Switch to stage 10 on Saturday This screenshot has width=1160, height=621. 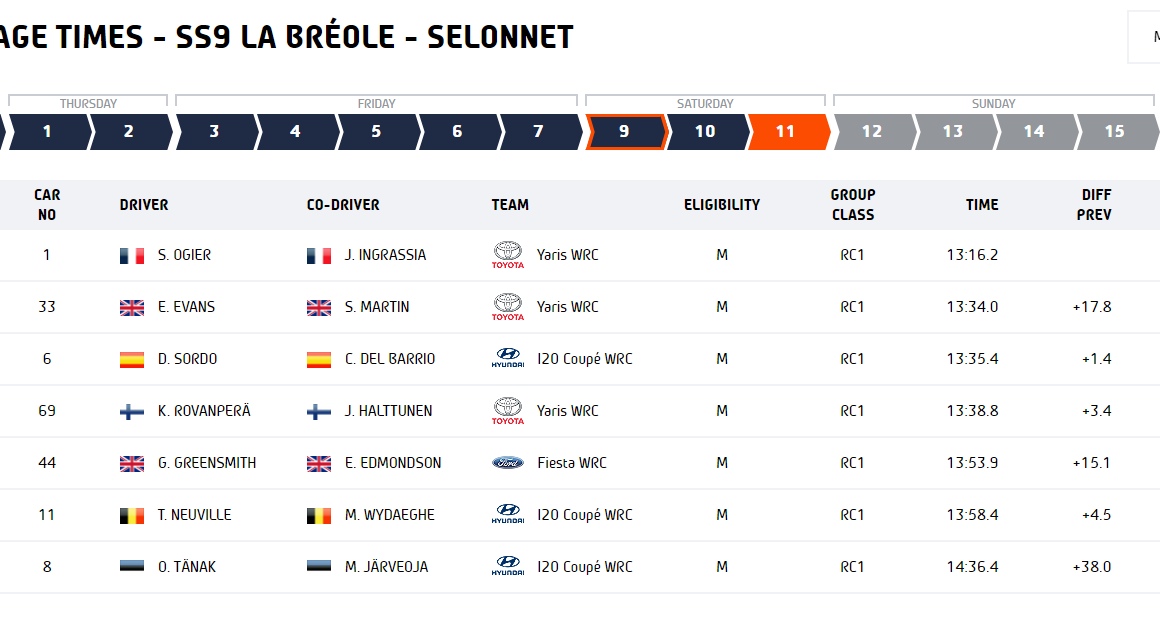(707, 132)
